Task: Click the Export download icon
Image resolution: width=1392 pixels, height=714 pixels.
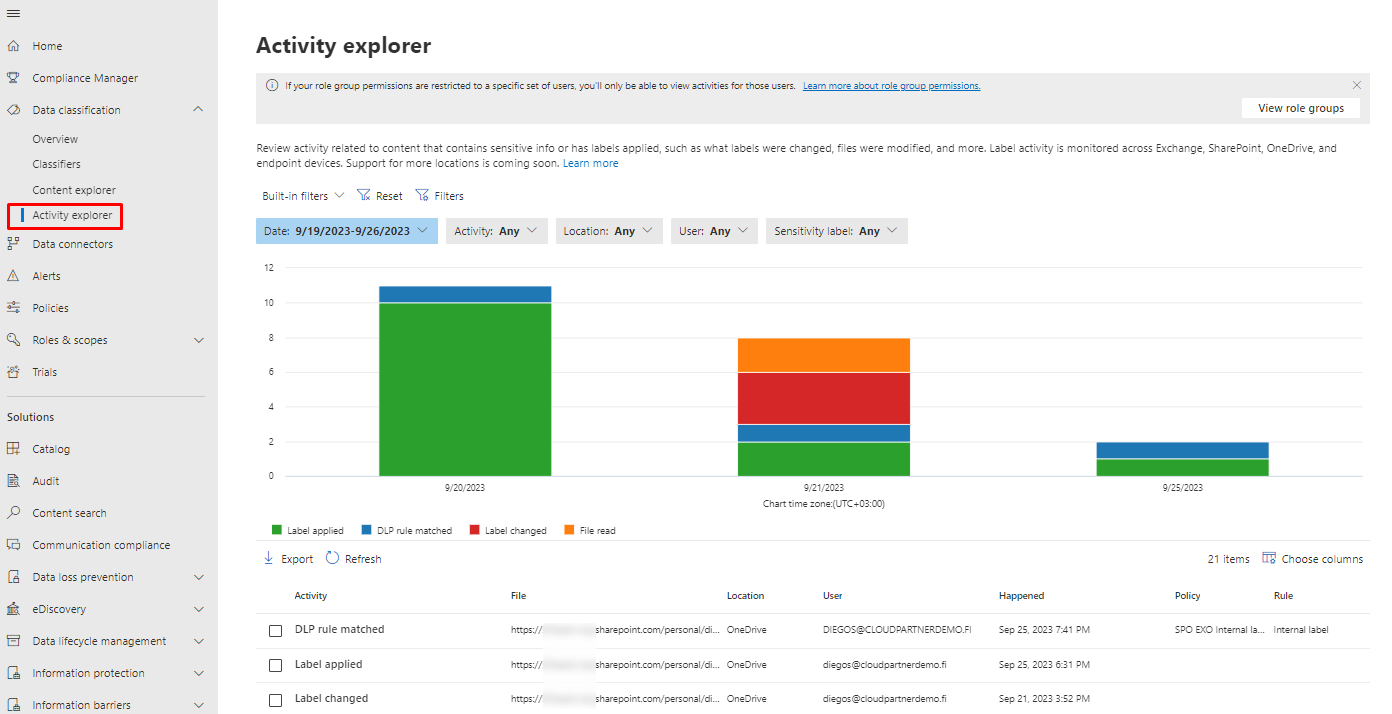Action: (269, 559)
